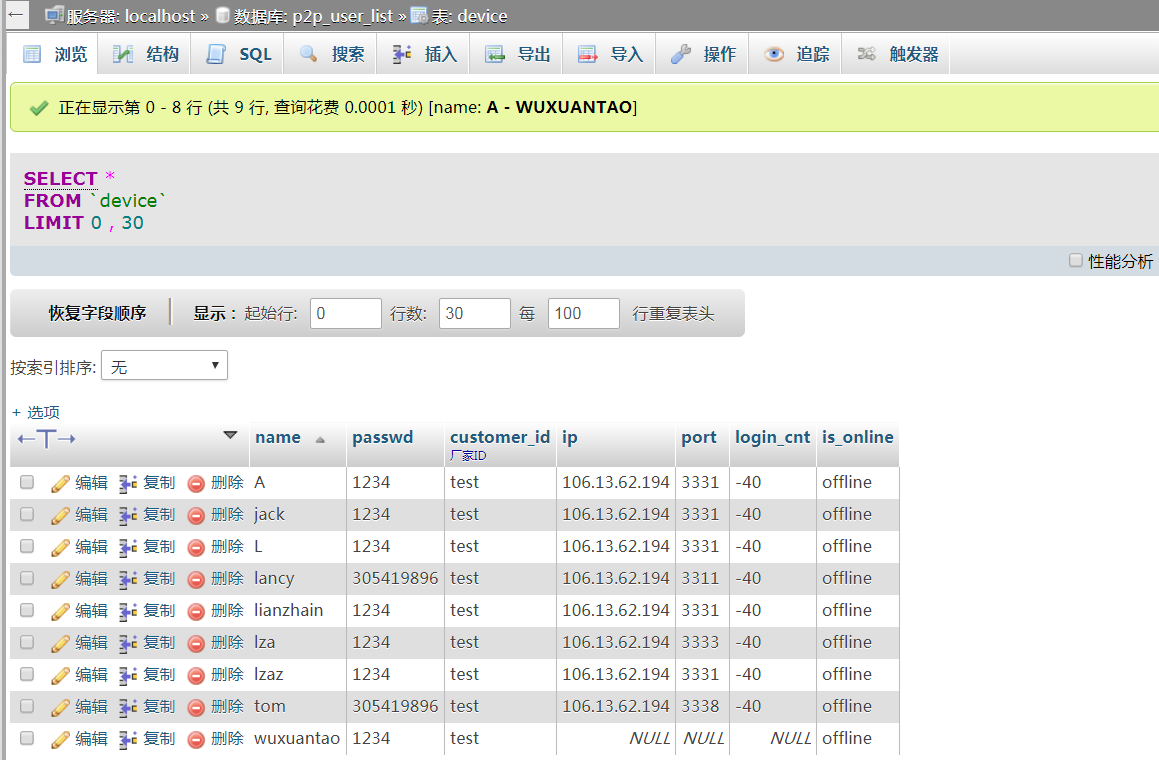Open the 操作 operations tab
Viewport: 1159px width, 760px height.
coord(703,54)
